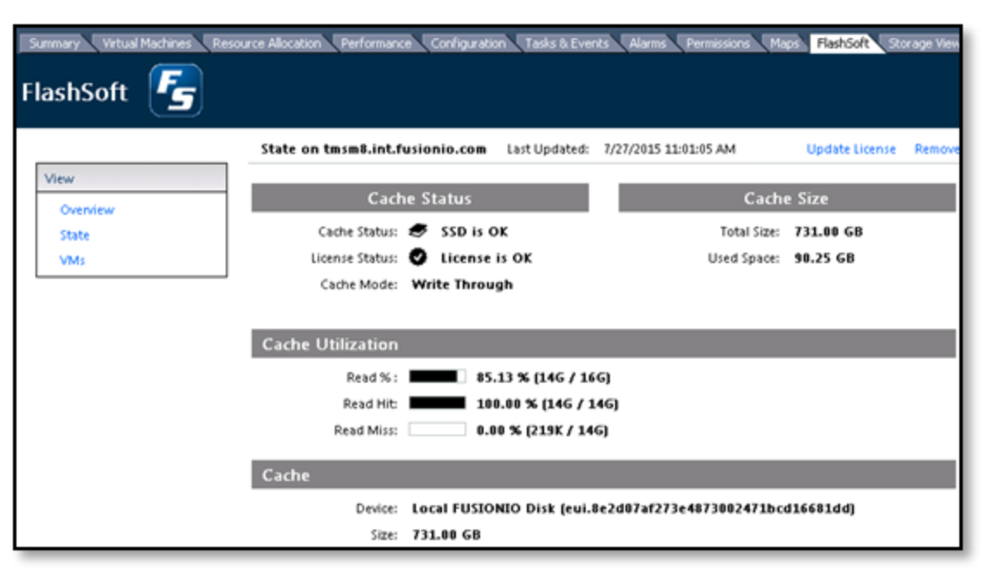Click the Read Miss utilization bar
1000x585 pixels.
click(437, 429)
